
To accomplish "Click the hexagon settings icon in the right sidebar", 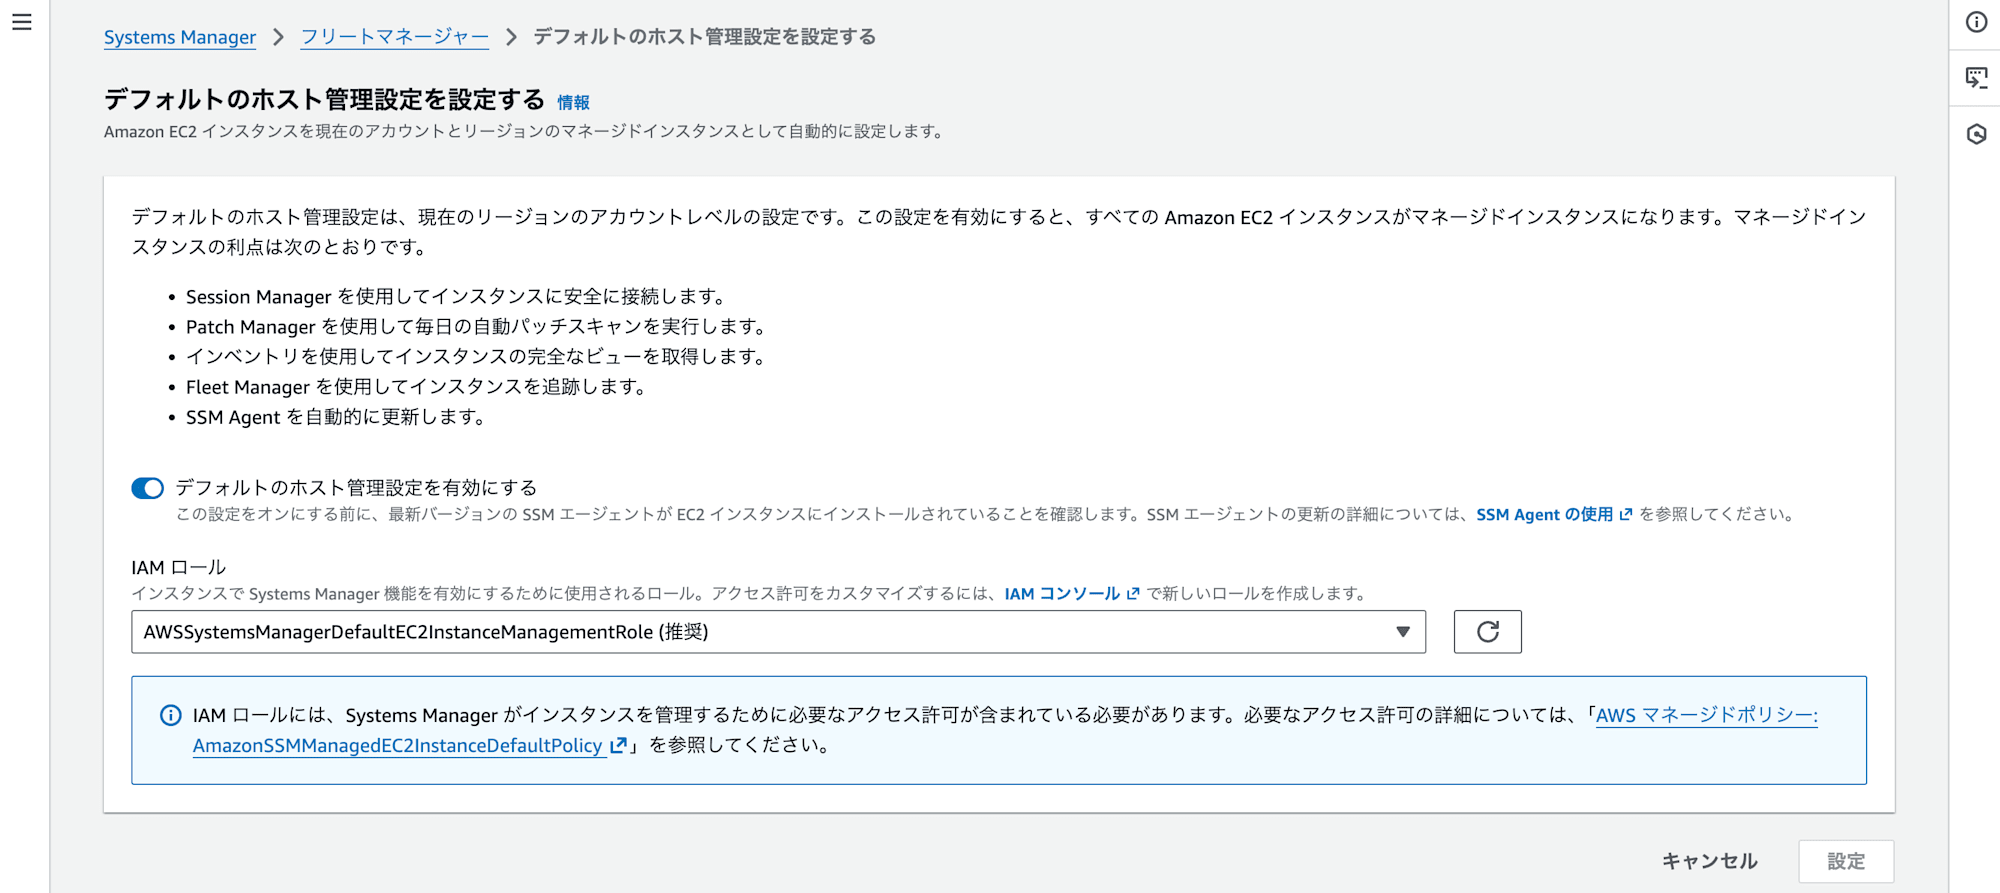I will point(1976,134).
